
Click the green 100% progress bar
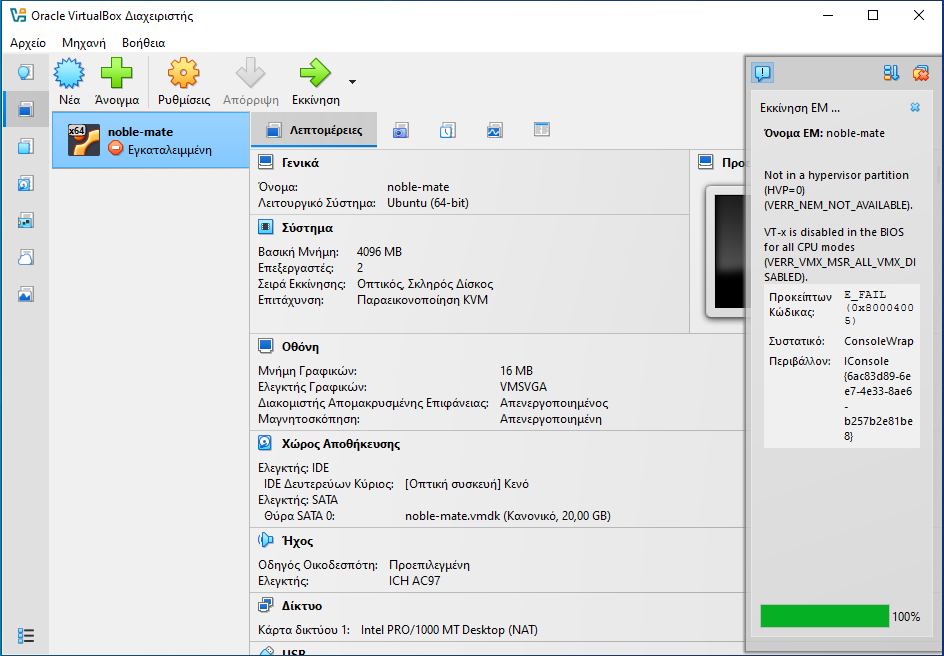(x=824, y=616)
